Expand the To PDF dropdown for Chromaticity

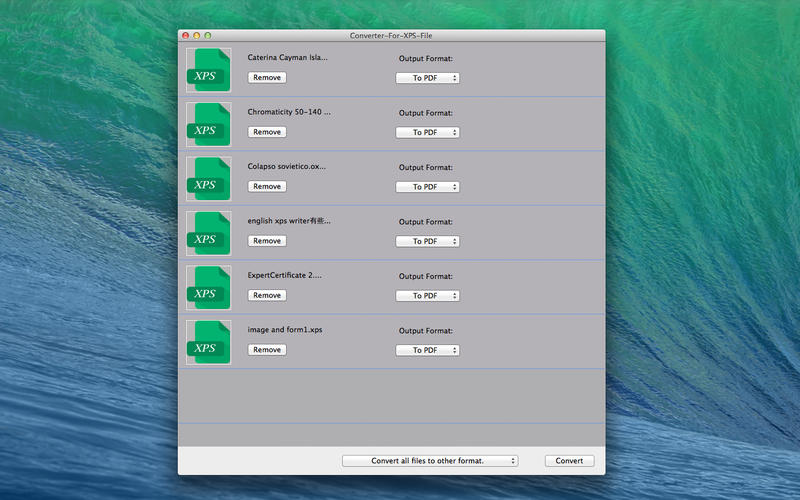pyautogui.click(x=427, y=132)
